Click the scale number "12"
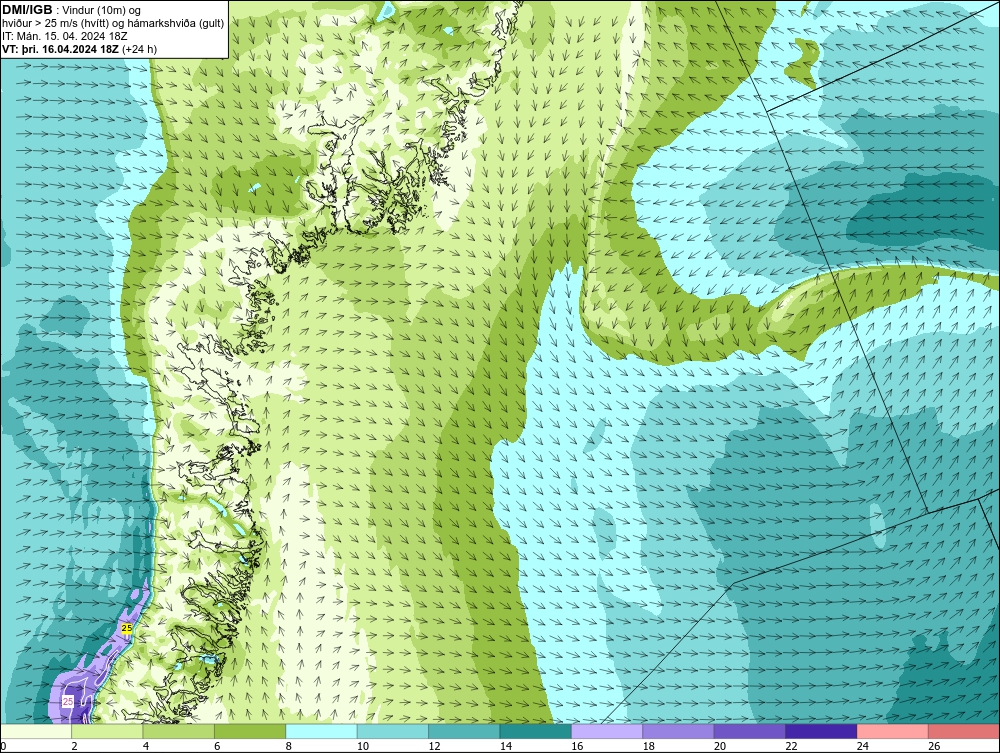The width and height of the screenshot is (1000, 753). (434, 747)
